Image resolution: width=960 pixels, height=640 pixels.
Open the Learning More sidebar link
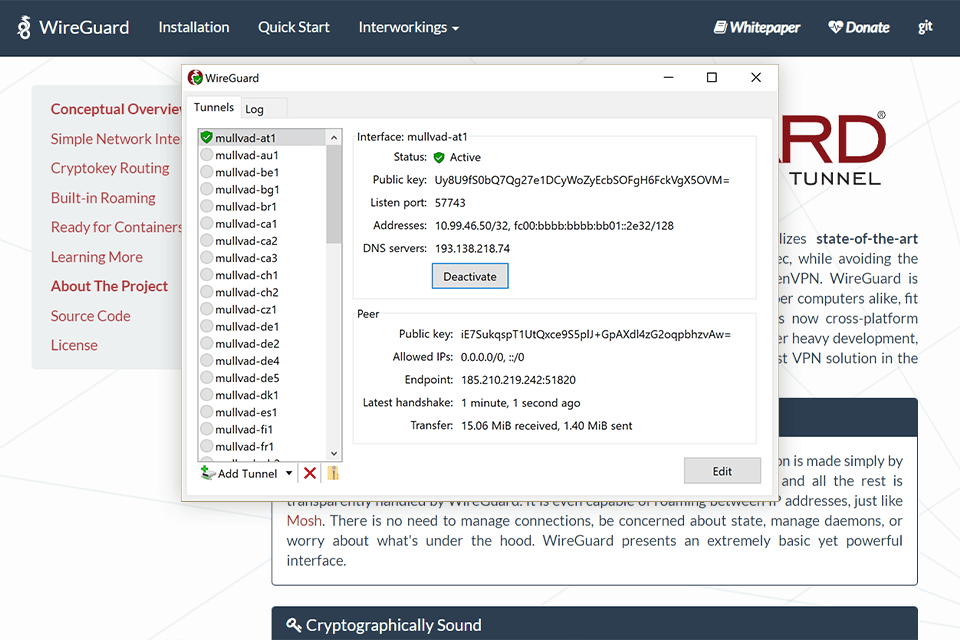[97, 257]
